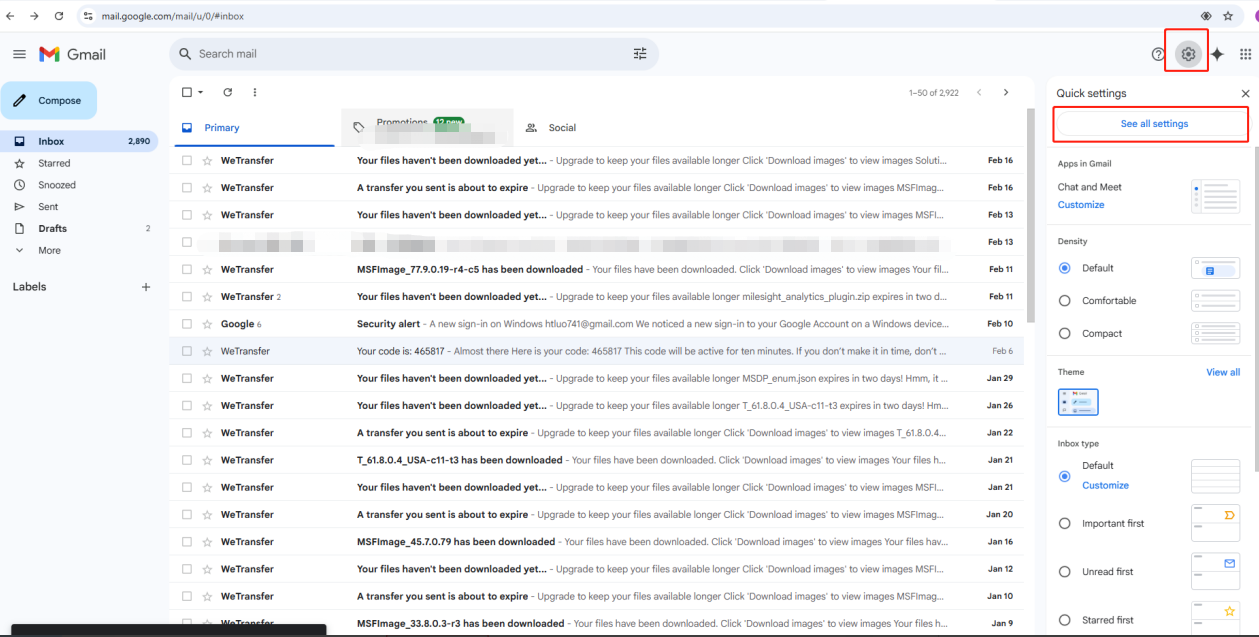Select Unread first inbox type

pos(1064,572)
